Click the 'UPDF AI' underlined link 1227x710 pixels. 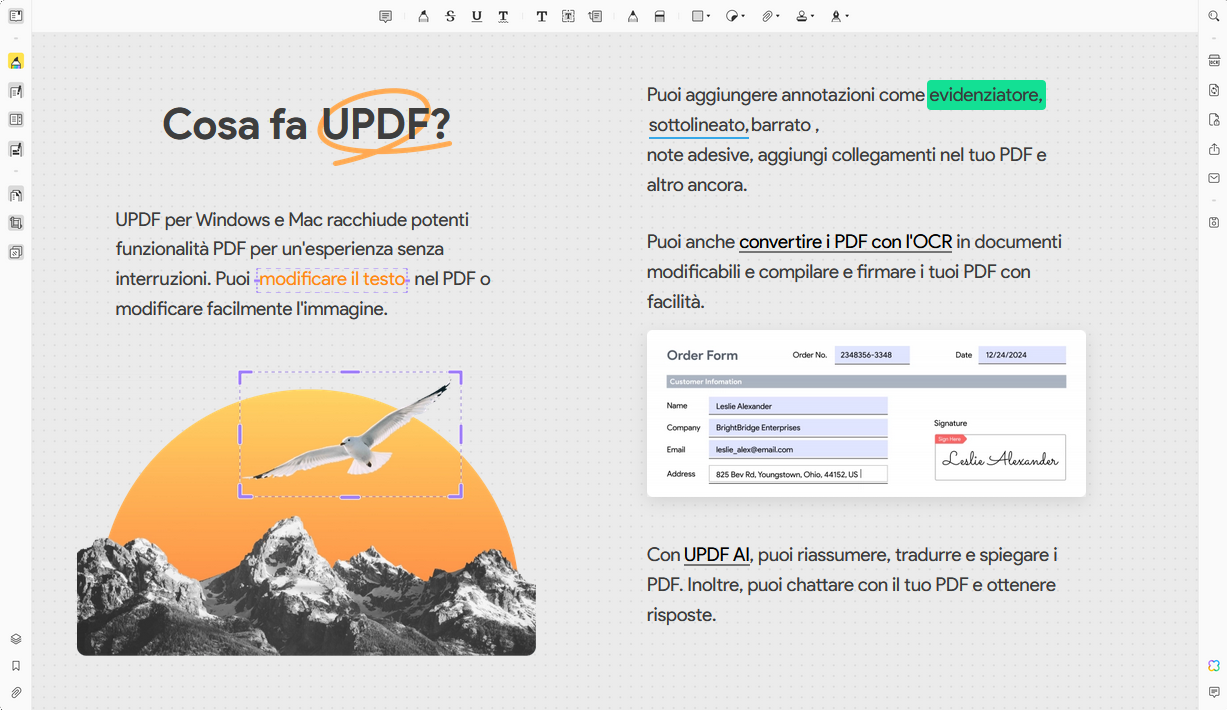click(717, 555)
